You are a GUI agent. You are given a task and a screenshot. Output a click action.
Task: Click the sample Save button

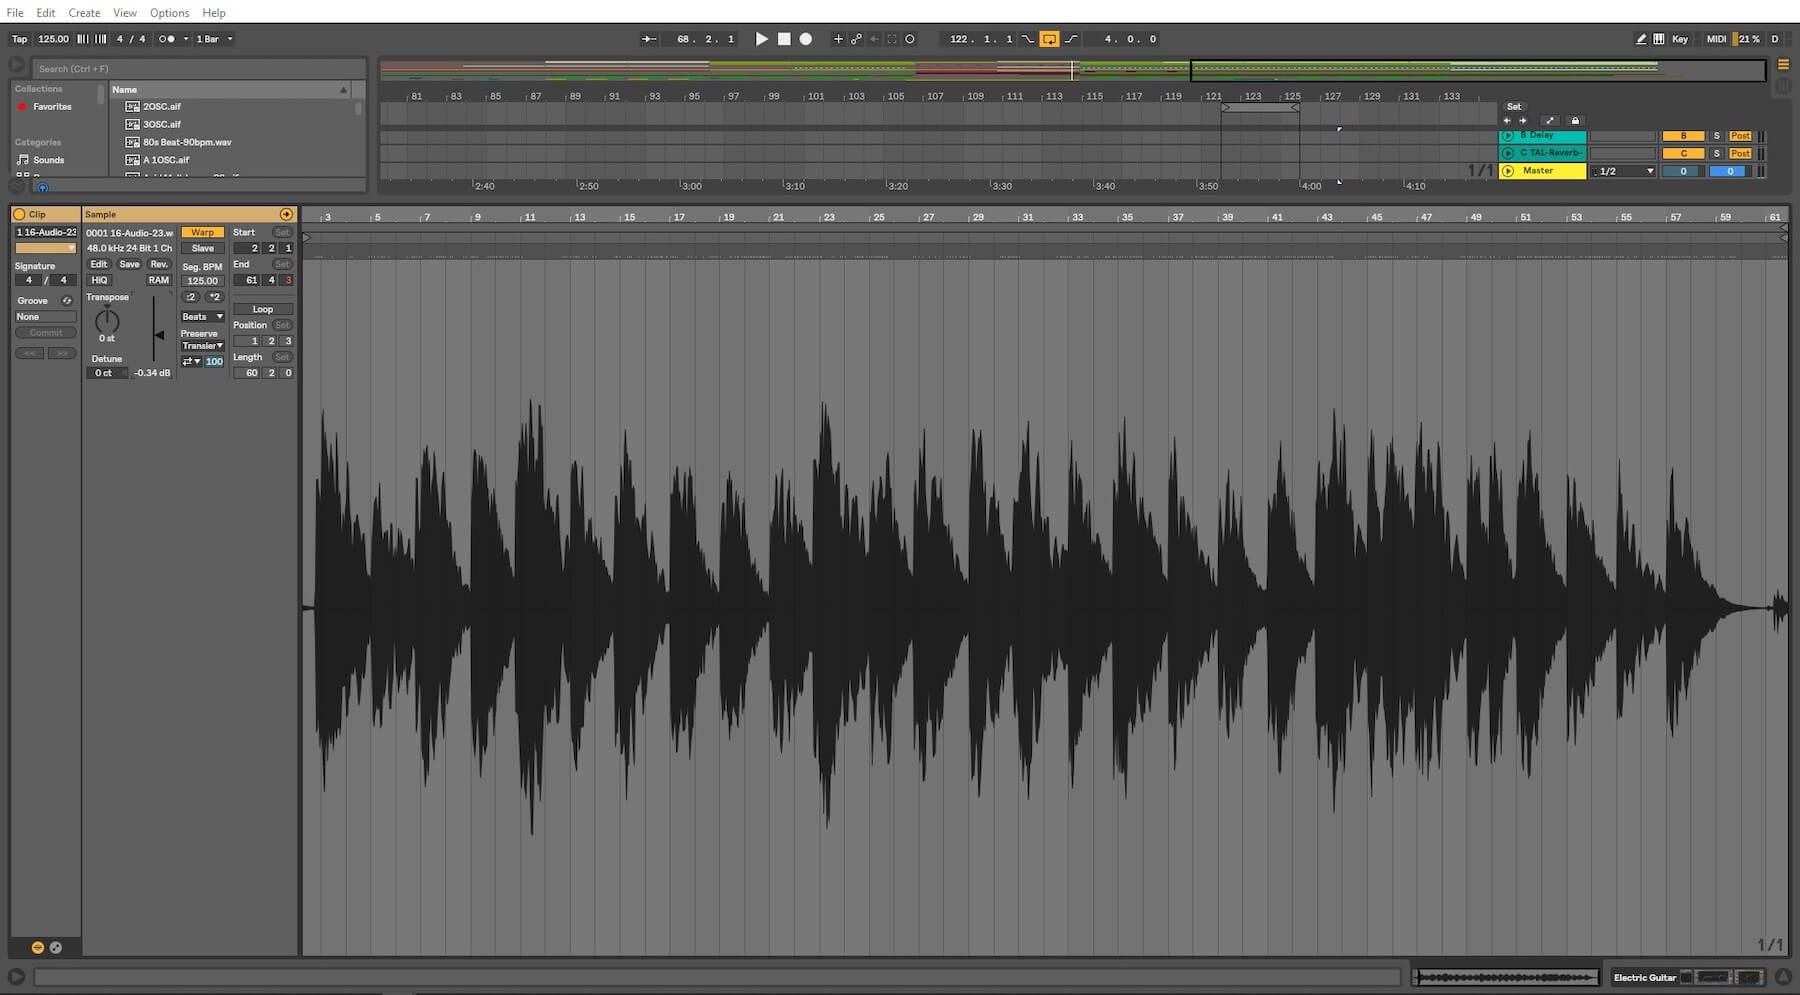click(x=129, y=264)
